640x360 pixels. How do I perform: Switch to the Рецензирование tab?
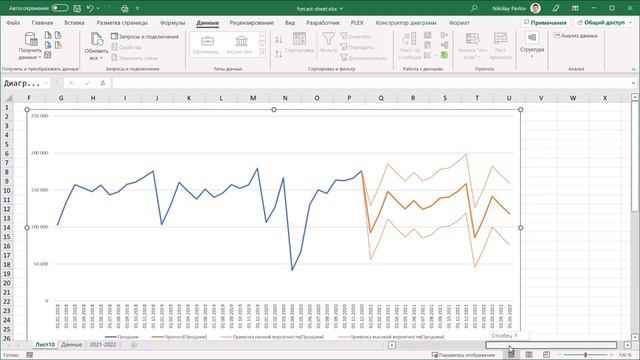click(251, 23)
